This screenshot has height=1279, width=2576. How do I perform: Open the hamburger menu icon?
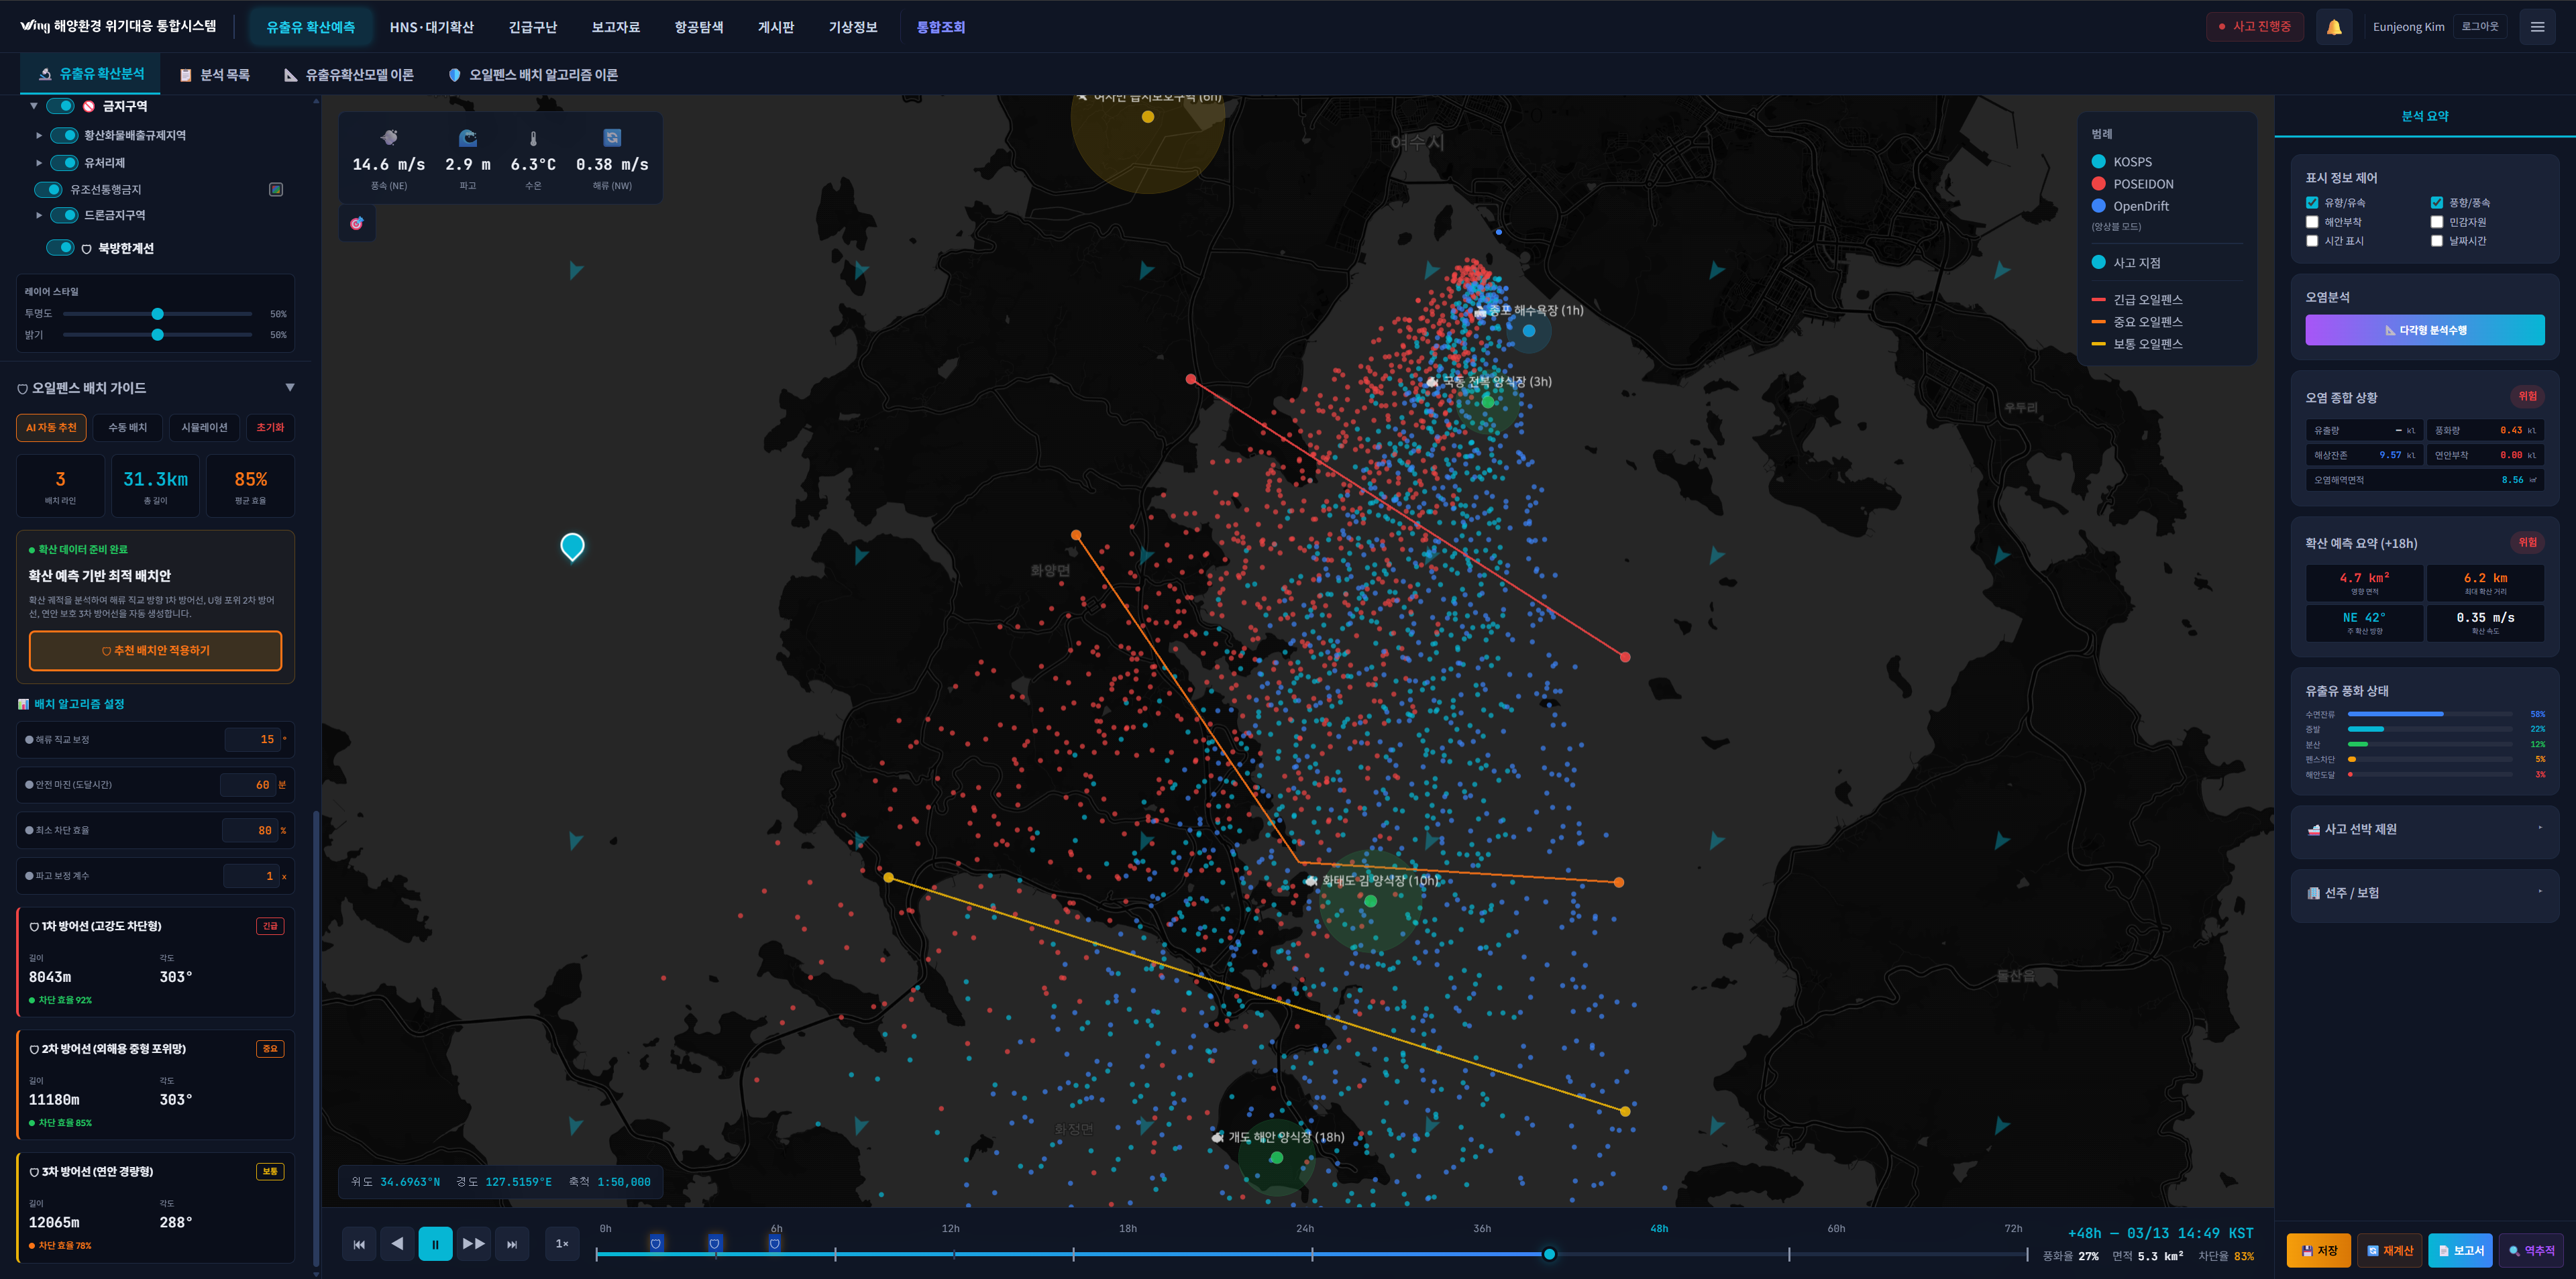pos(2537,27)
